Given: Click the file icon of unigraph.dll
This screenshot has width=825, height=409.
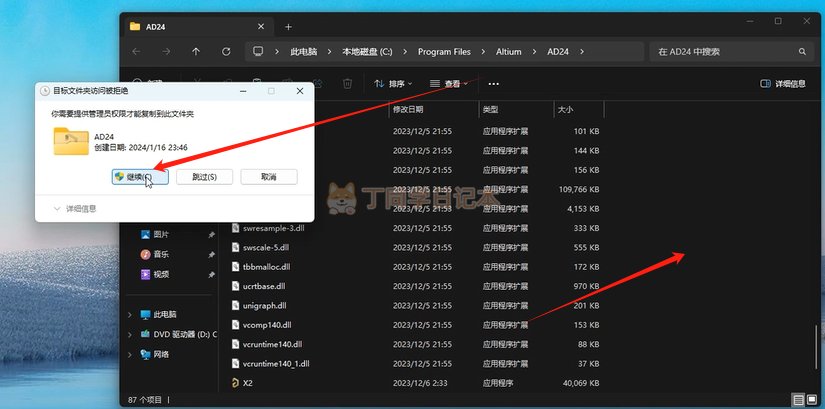Looking at the screenshot, I should [x=235, y=306].
